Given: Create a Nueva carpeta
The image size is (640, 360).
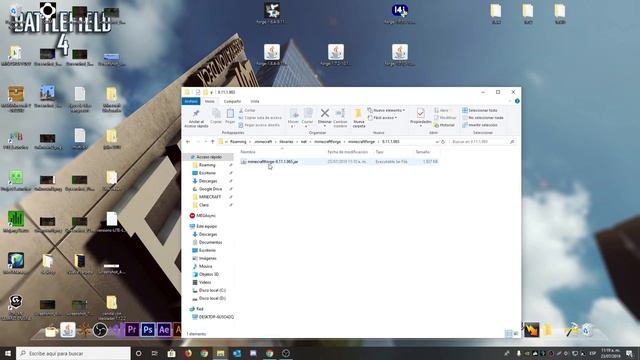Looking at the screenshot, I should pos(358,118).
